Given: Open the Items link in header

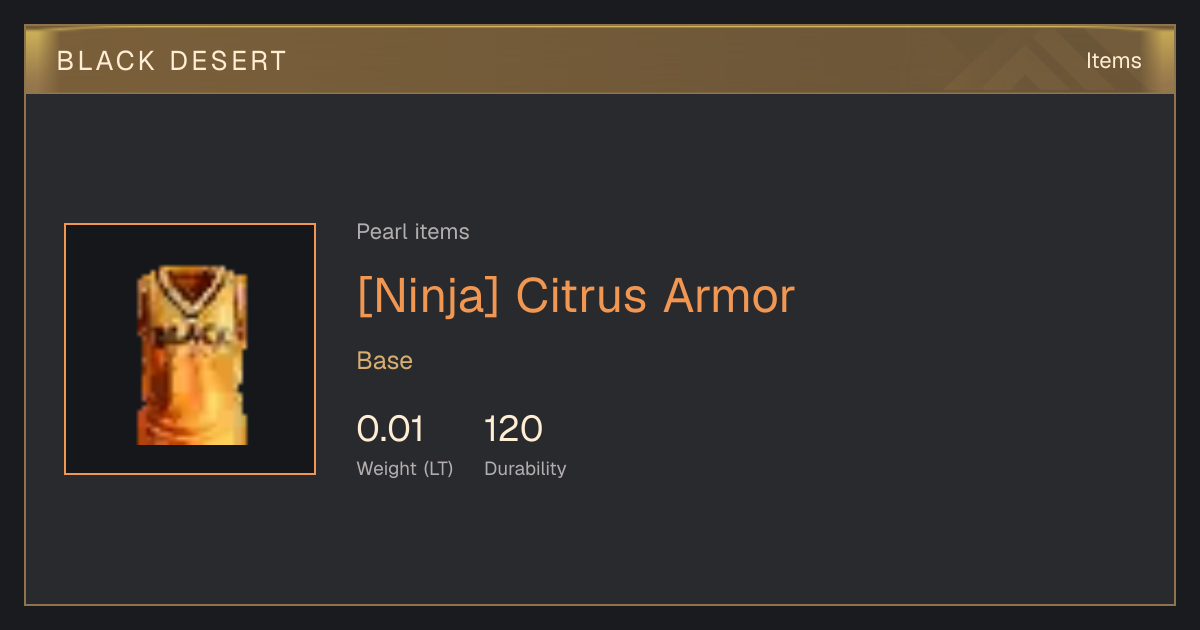Looking at the screenshot, I should coord(1113,61).
